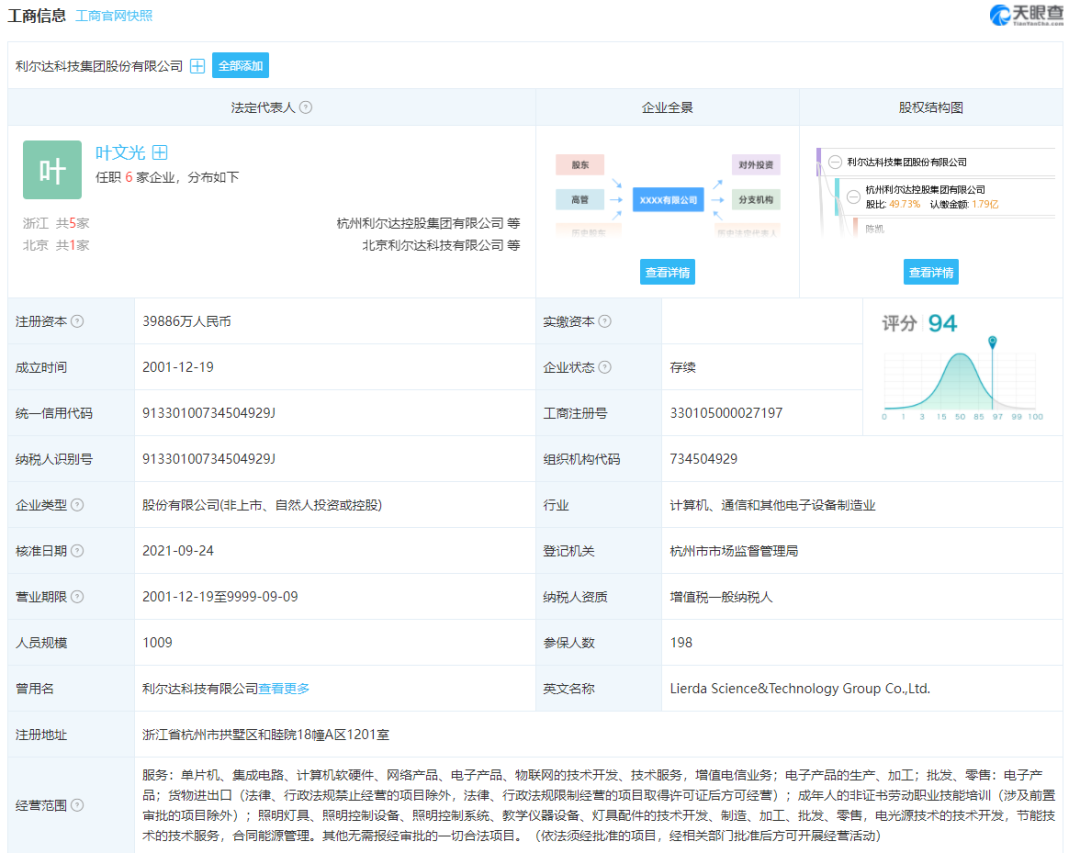Screen dimensions: 1080x853
Task: Click the score marker on rating chart
Action: click(993, 342)
